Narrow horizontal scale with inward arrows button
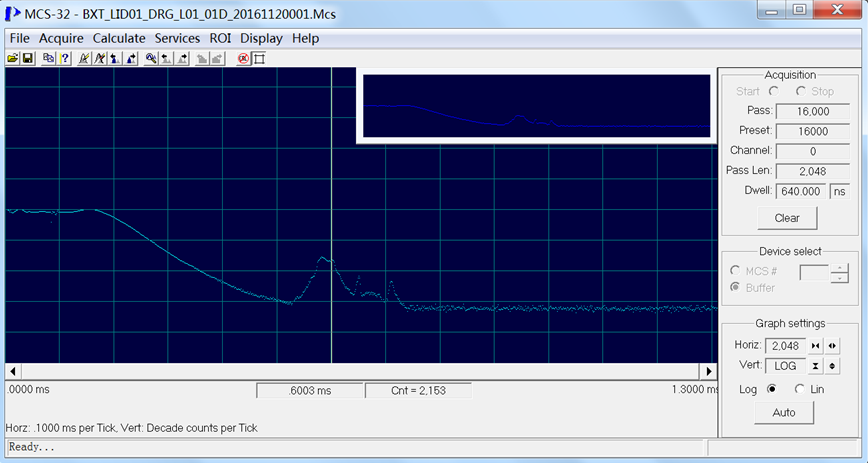Image resolution: width=868 pixels, height=463 pixels. pos(815,346)
